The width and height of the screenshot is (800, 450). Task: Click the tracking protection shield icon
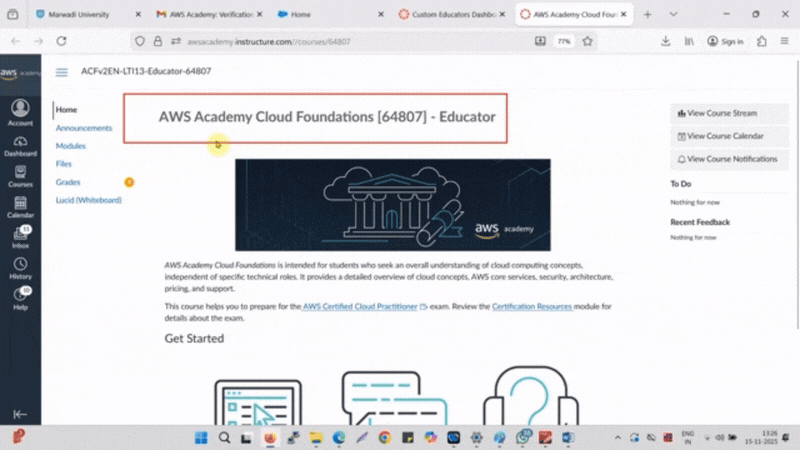pyautogui.click(x=140, y=41)
